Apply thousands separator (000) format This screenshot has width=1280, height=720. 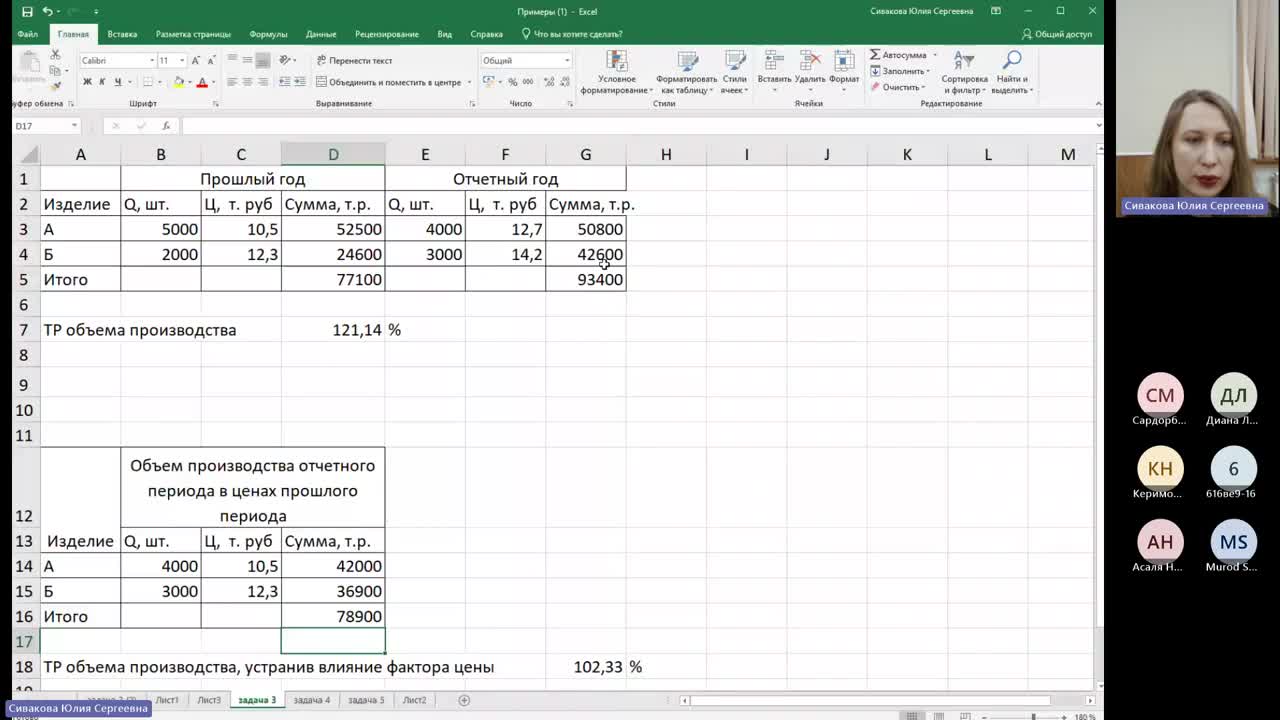pyautogui.click(x=527, y=82)
